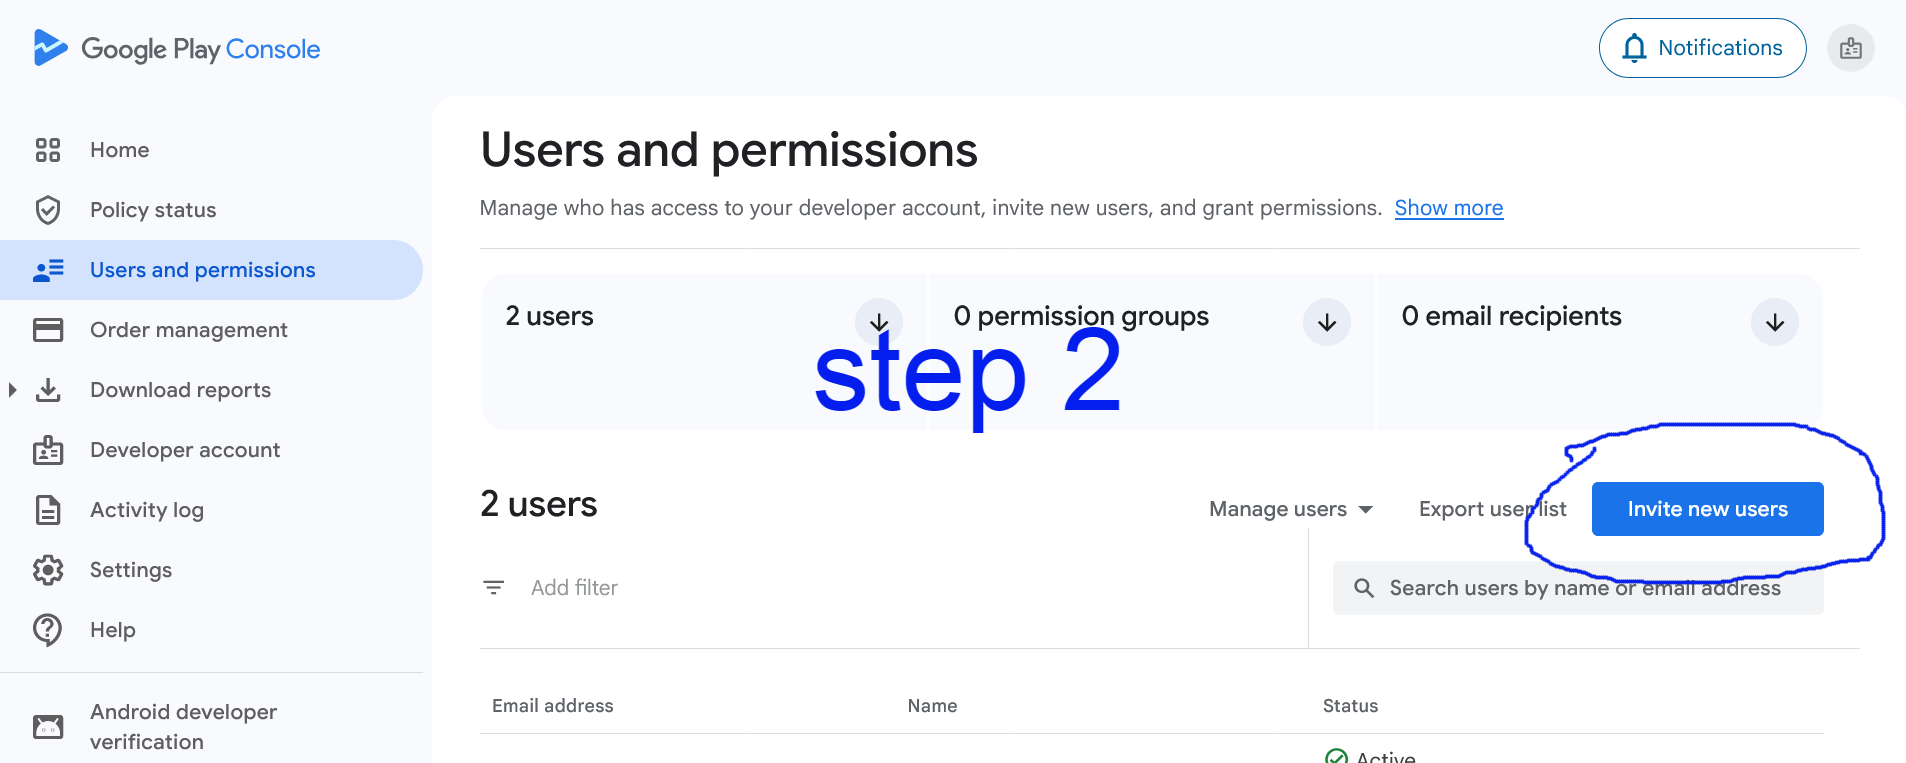Expand the permission groups card arrow
Screen dimensions: 1906x763
1326,322
